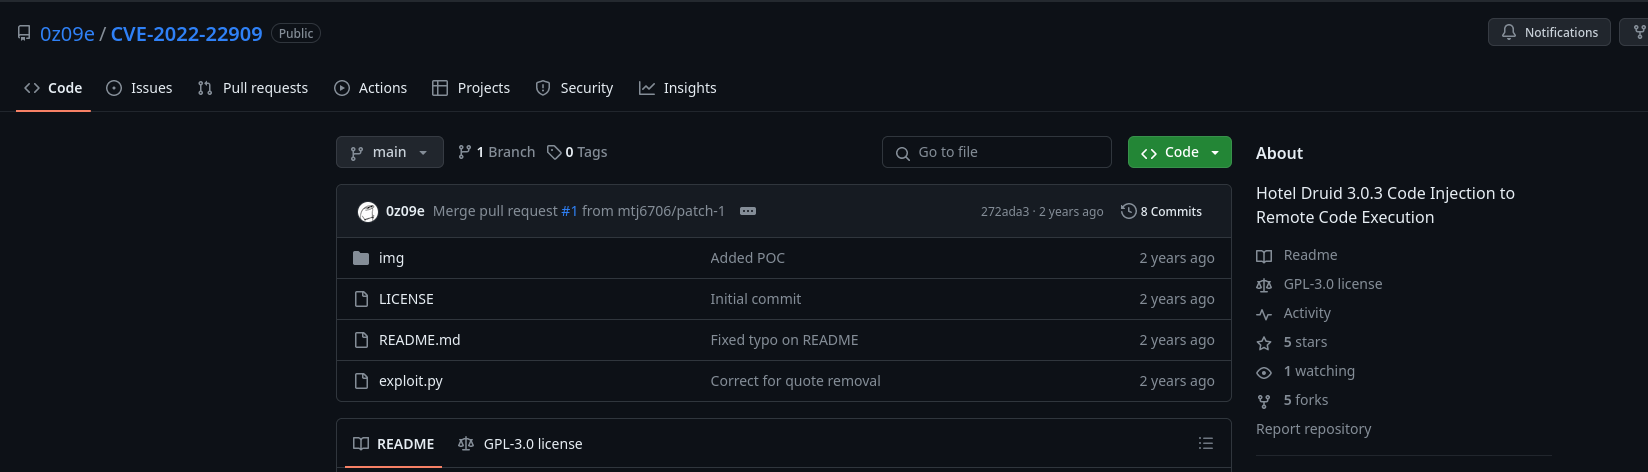Open the 8 Commits history icon
This screenshot has width=1648, height=472.
[x=1129, y=211]
